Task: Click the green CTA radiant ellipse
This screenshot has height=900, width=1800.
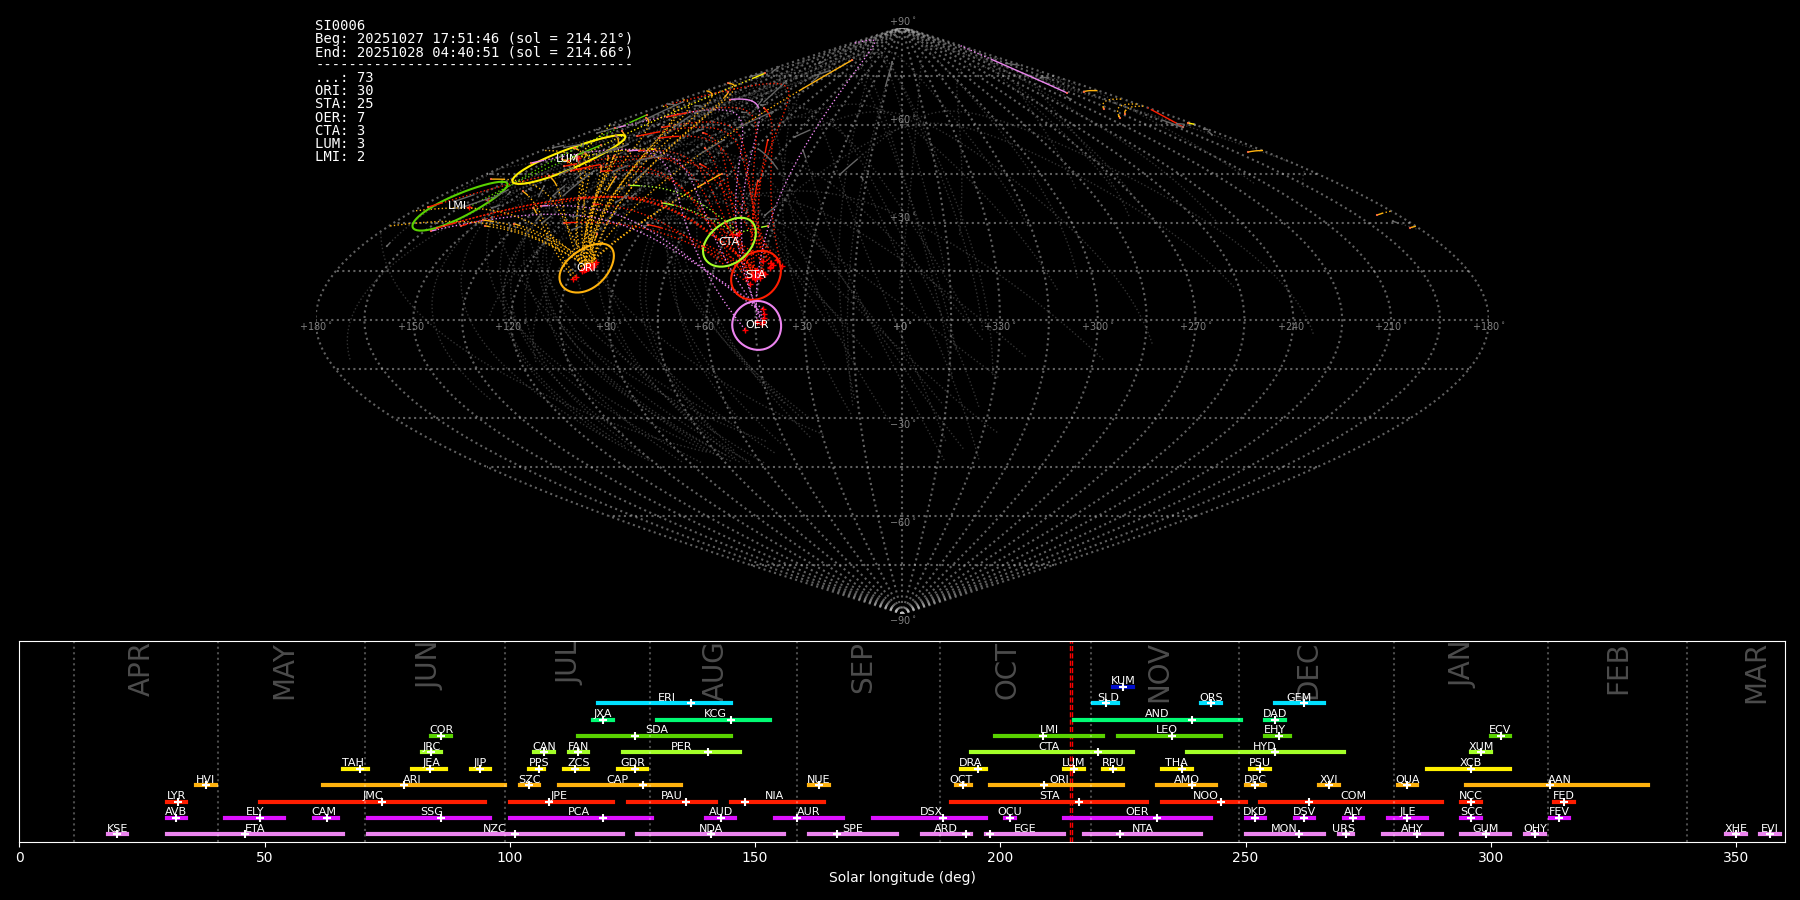Action: click(x=729, y=242)
